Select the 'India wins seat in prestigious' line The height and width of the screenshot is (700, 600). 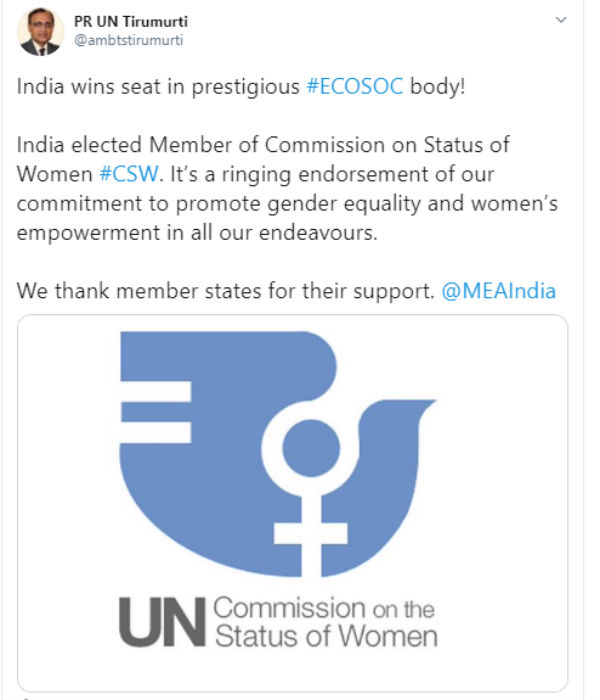tap(158, 86)
